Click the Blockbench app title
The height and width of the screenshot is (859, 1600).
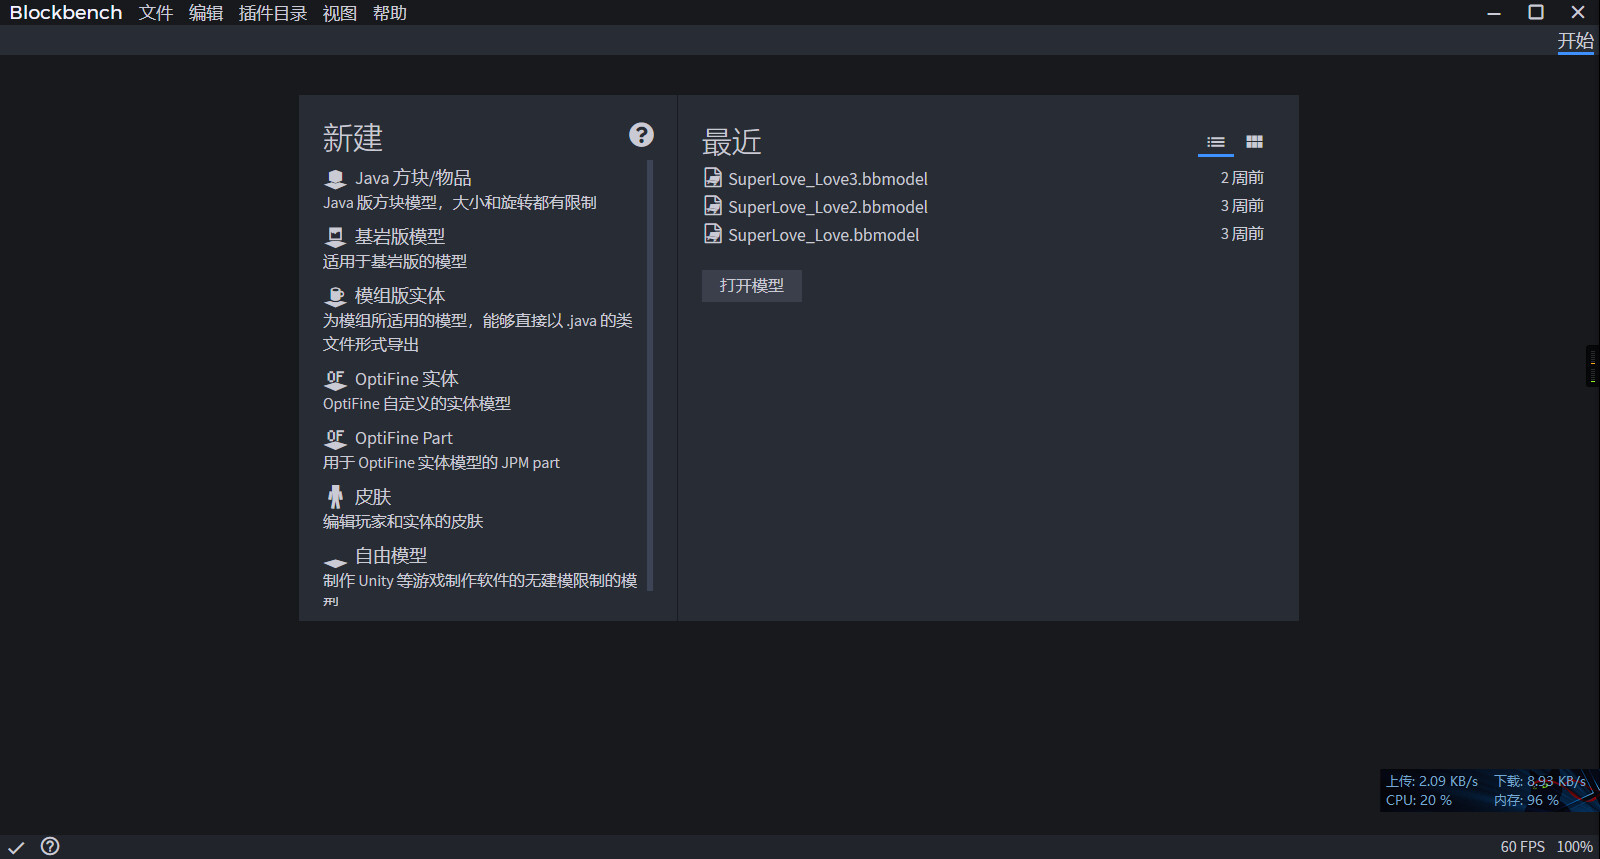pyautogui.click(x=66, y=13)
